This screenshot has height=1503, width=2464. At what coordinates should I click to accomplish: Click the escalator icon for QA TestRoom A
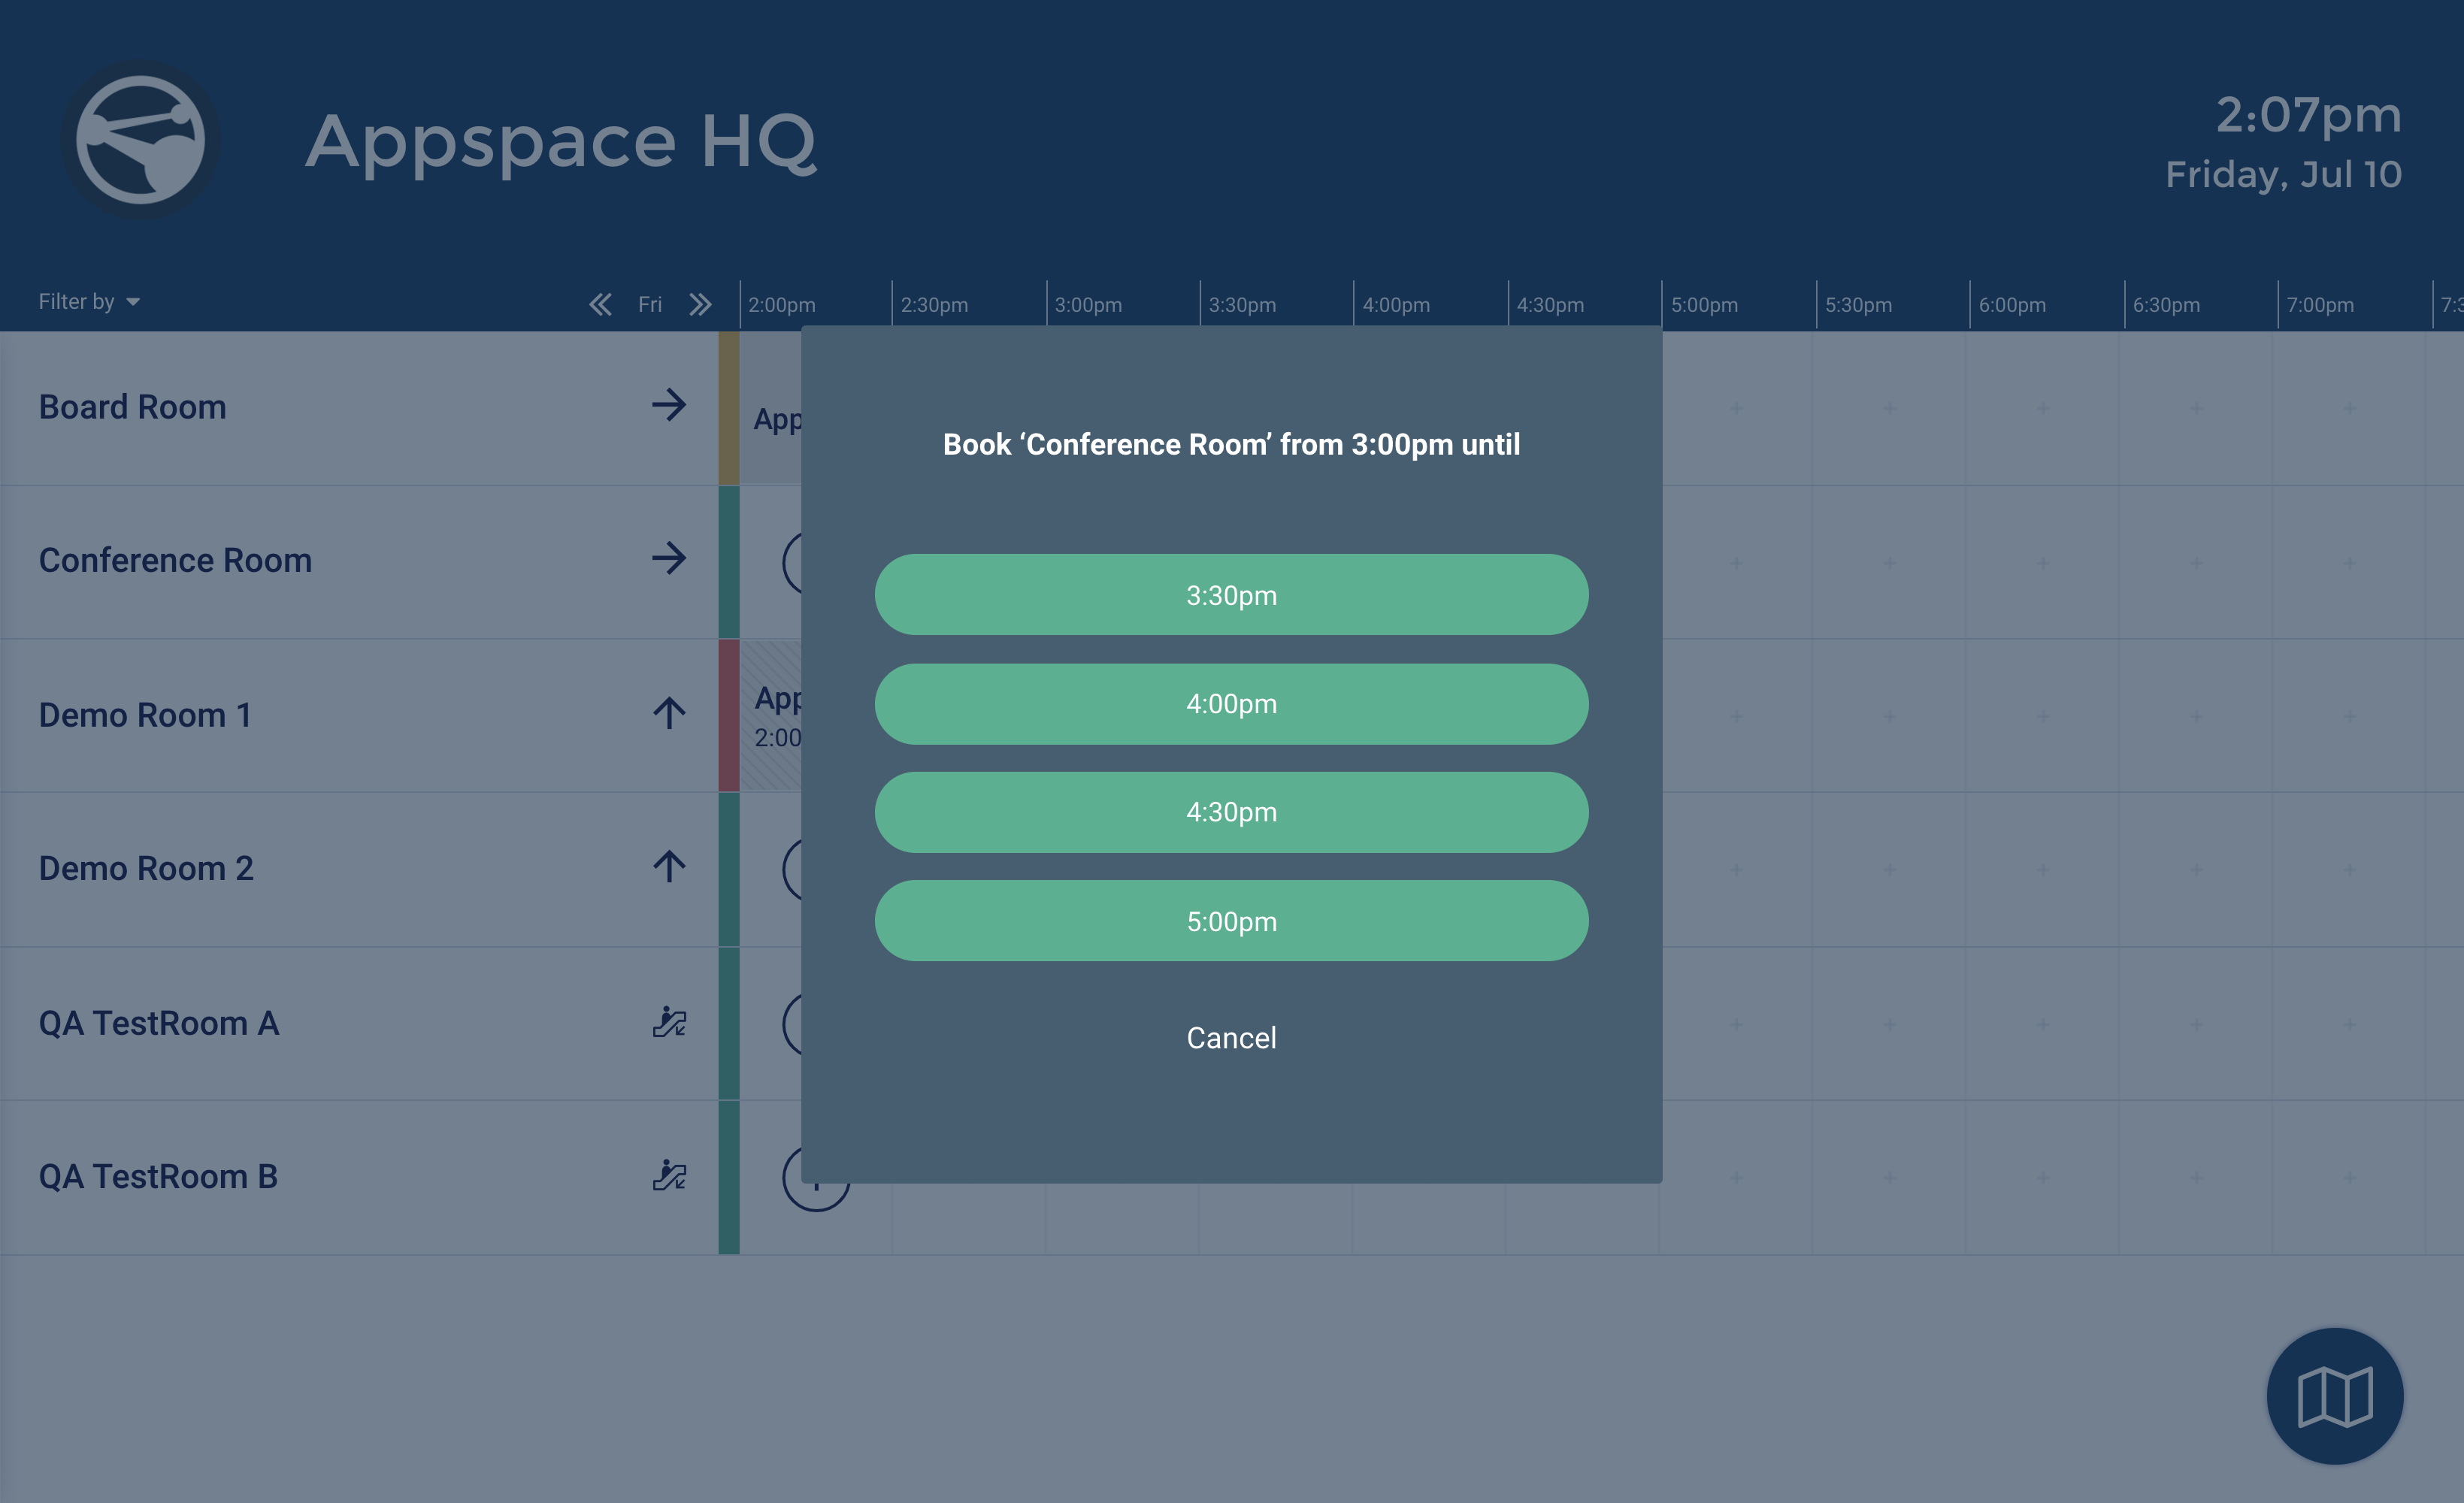tap(669, 1022)
